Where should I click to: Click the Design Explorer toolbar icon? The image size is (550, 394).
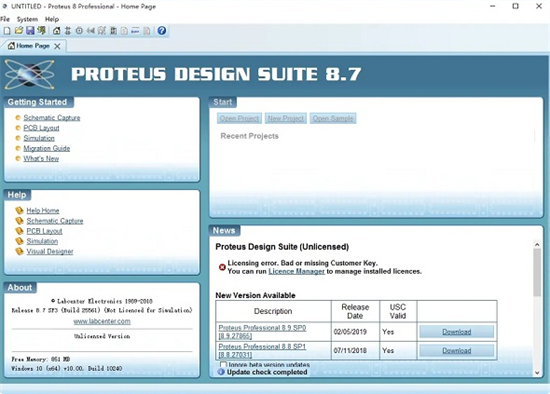point(113,31)
